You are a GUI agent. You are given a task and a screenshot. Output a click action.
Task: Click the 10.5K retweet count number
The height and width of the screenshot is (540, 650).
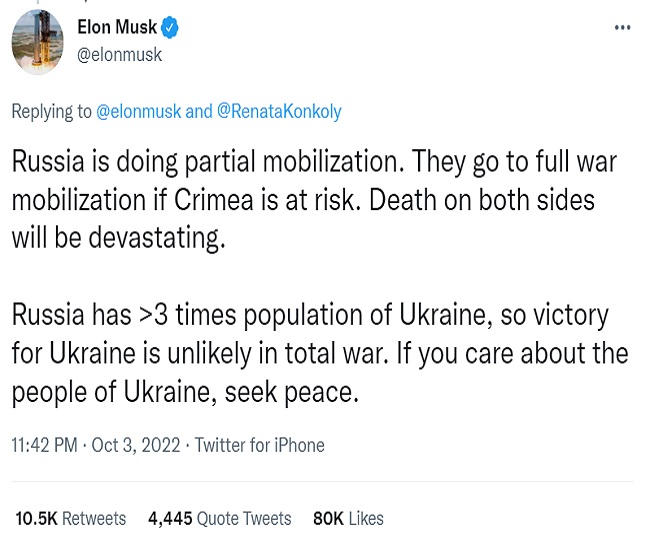(x=37, y=518)
